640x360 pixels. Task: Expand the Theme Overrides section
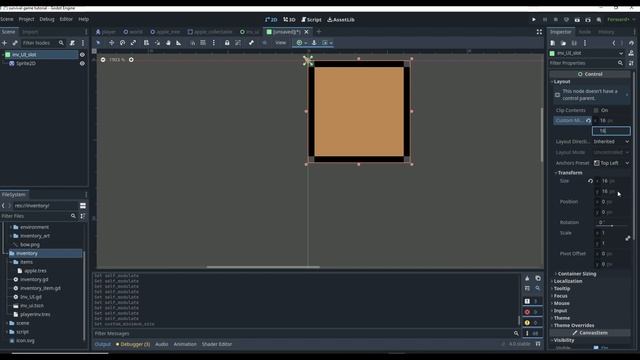tap(573, 325)
